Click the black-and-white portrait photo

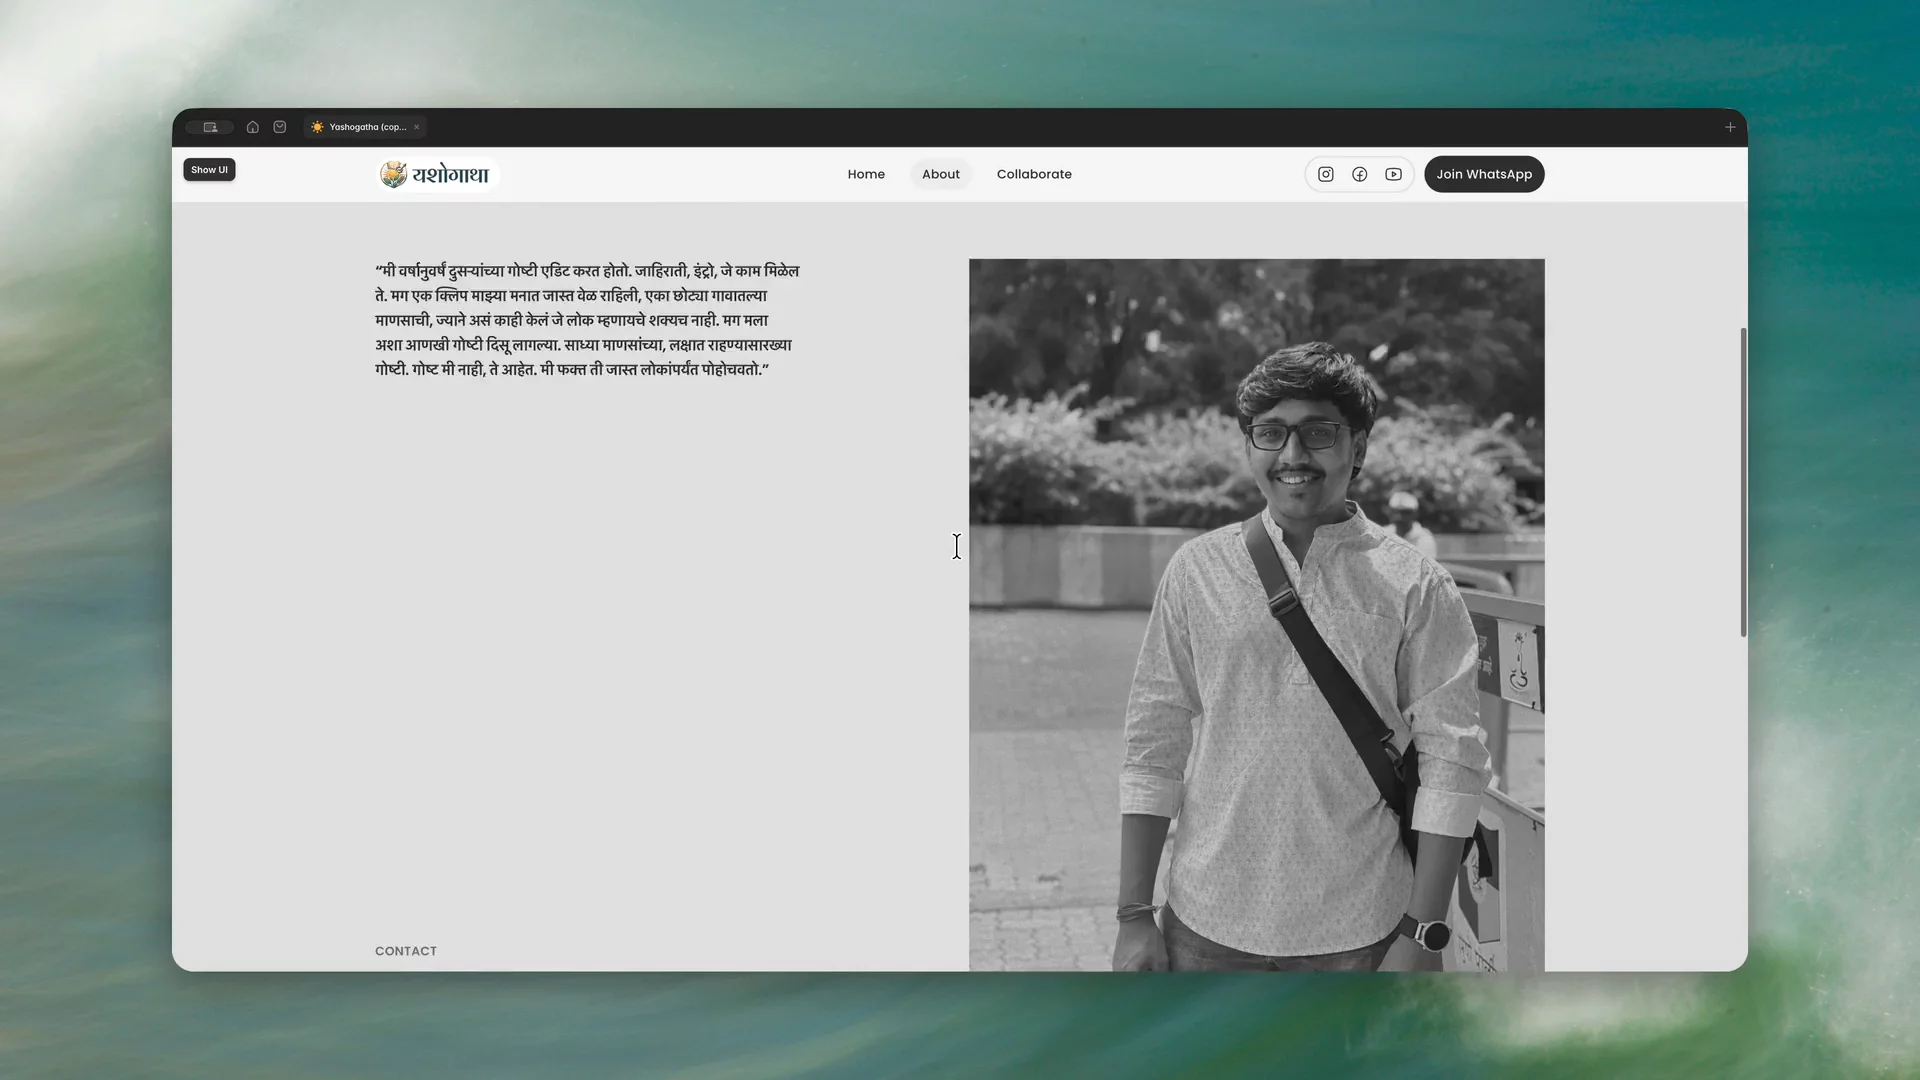1257,615
